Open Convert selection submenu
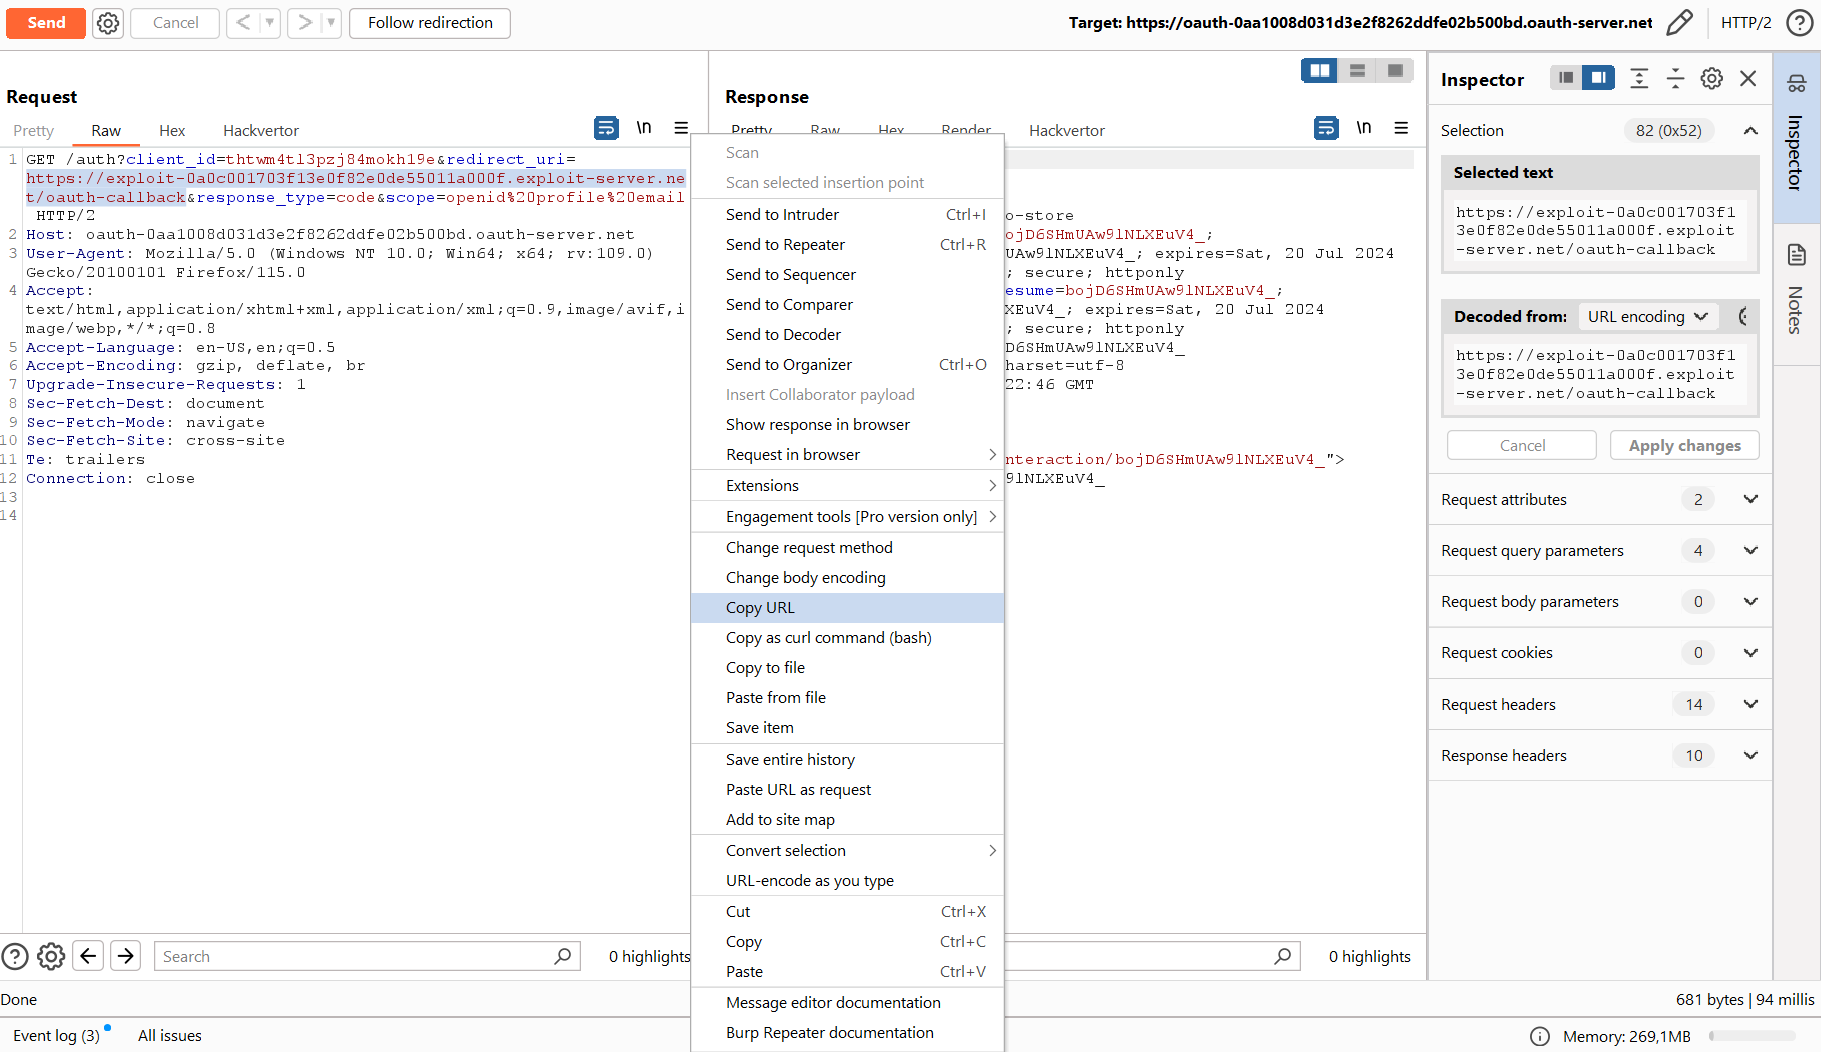 847,851
